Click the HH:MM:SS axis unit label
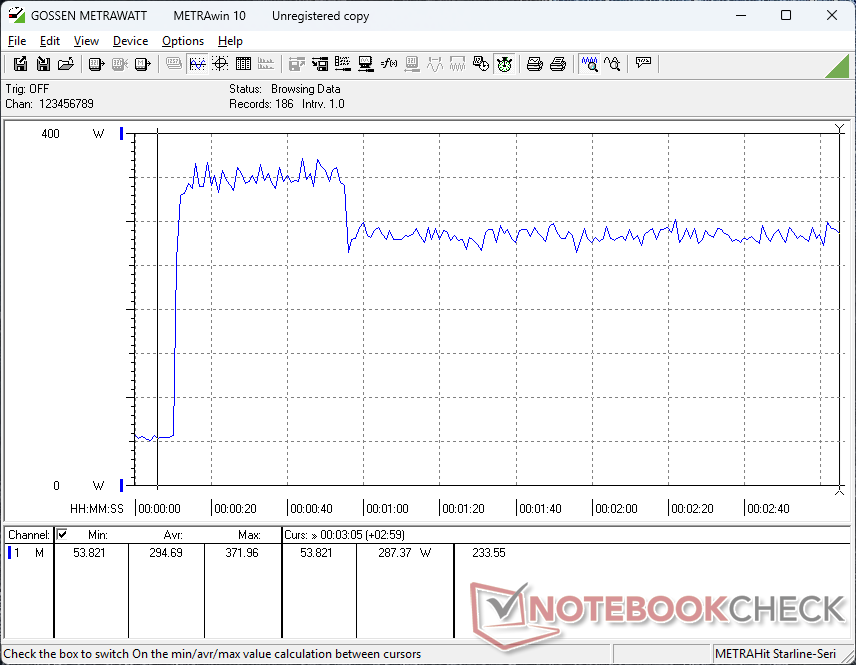 97,508
